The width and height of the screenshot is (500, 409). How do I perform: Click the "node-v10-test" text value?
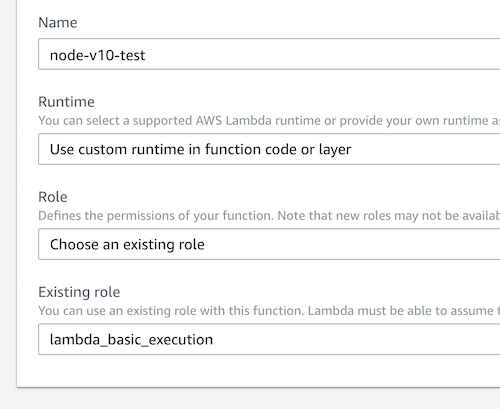(97, 55)
